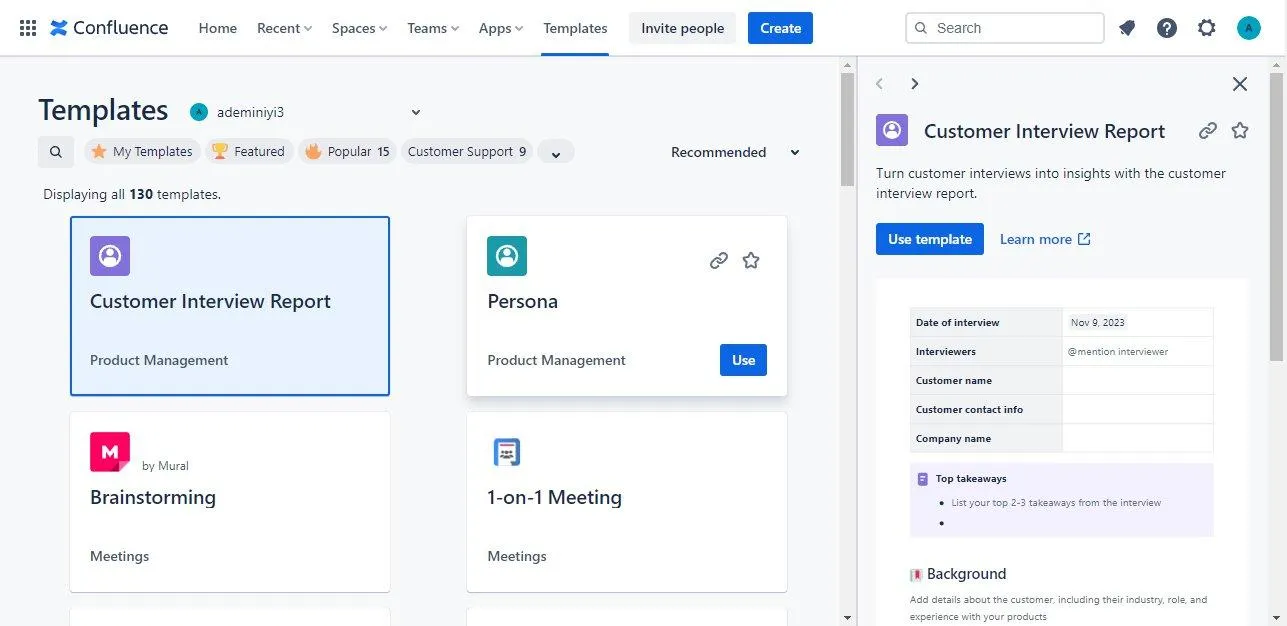
Task: Click the Use template button
Action: (x=930, y=239)
